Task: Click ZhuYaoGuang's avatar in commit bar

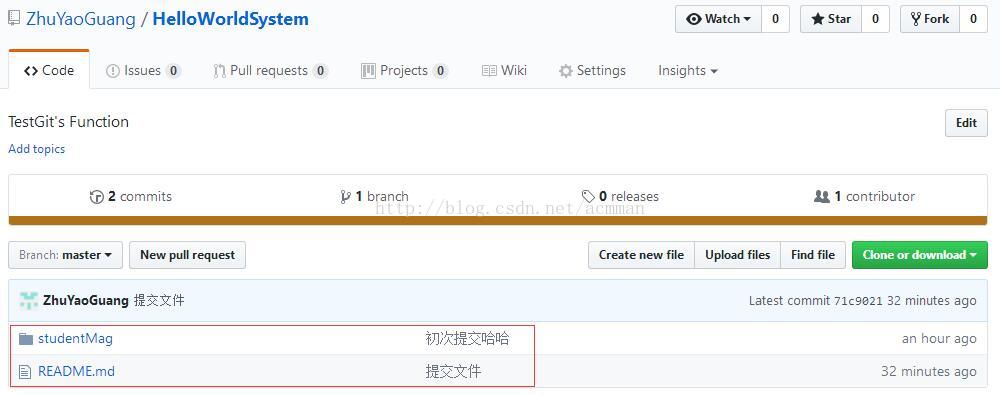Action: click(x=29, y=301)
